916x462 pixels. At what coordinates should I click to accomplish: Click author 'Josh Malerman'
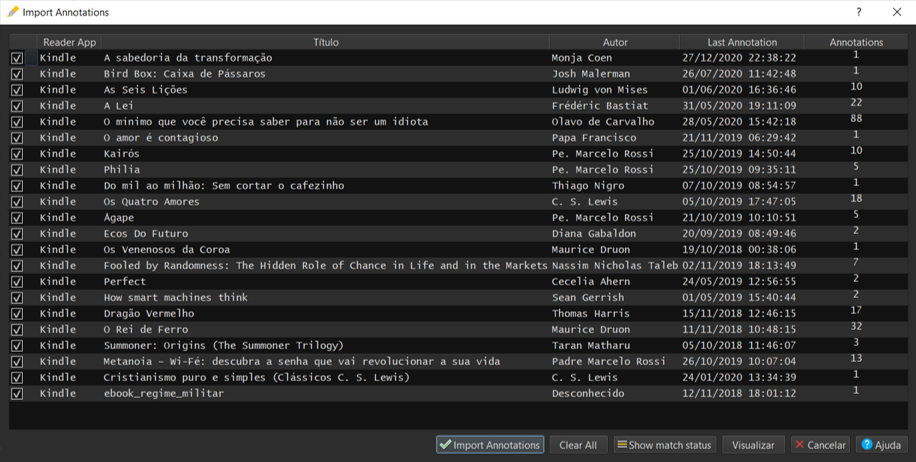[x=591, y=74]
